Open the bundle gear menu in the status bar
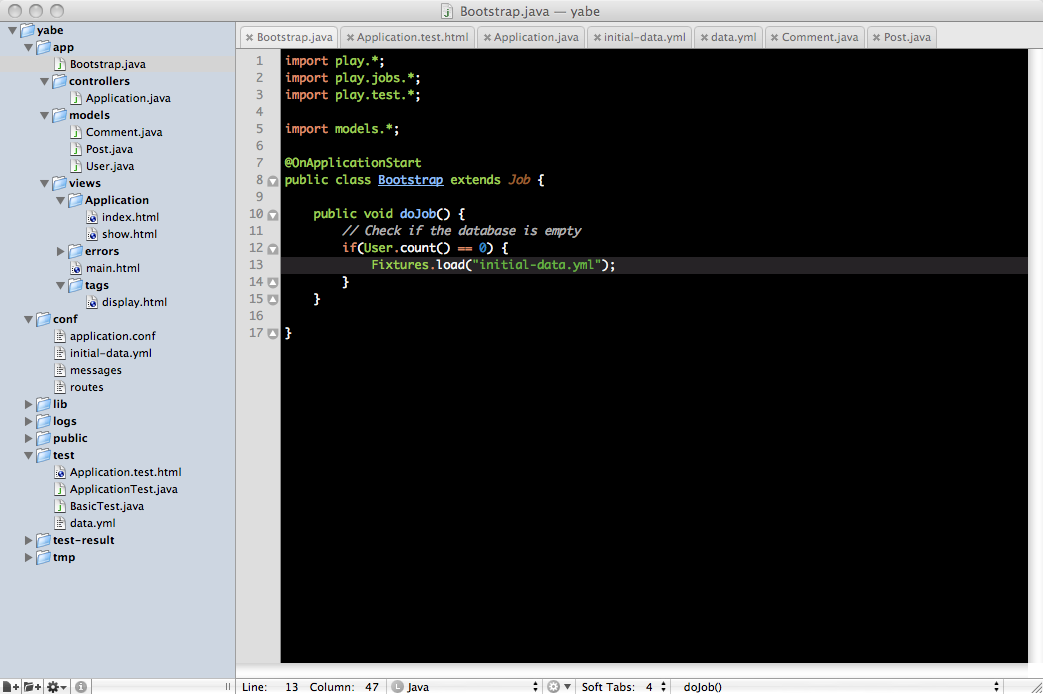The height and width of the screenshot is (694, 1043). pos(559,687)
